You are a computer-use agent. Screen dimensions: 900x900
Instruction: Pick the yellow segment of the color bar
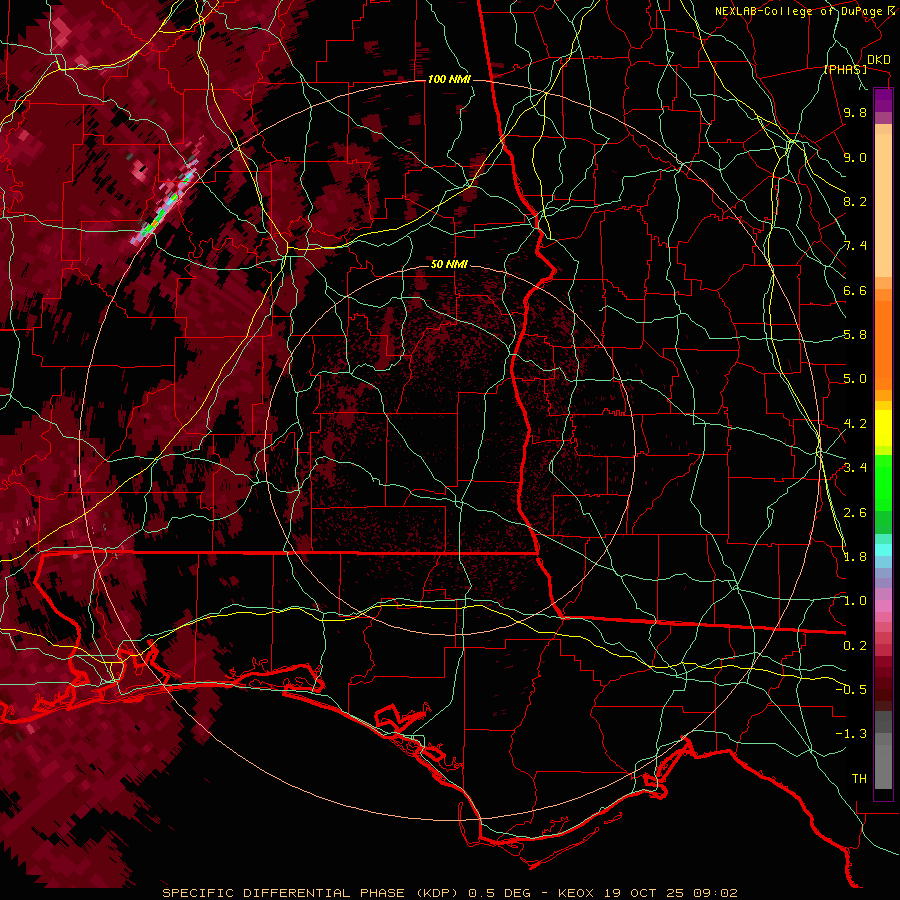click(883, 428)
